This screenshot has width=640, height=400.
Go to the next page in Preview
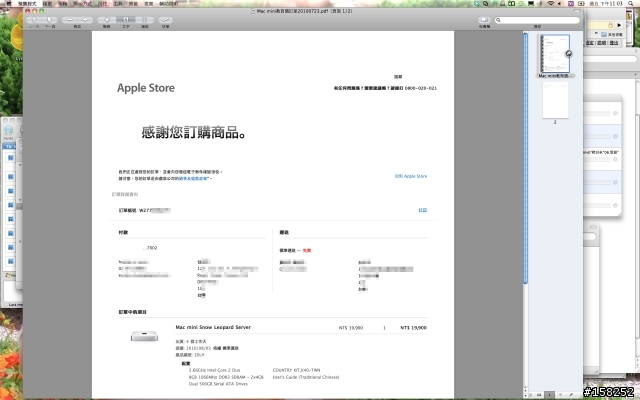50,20
